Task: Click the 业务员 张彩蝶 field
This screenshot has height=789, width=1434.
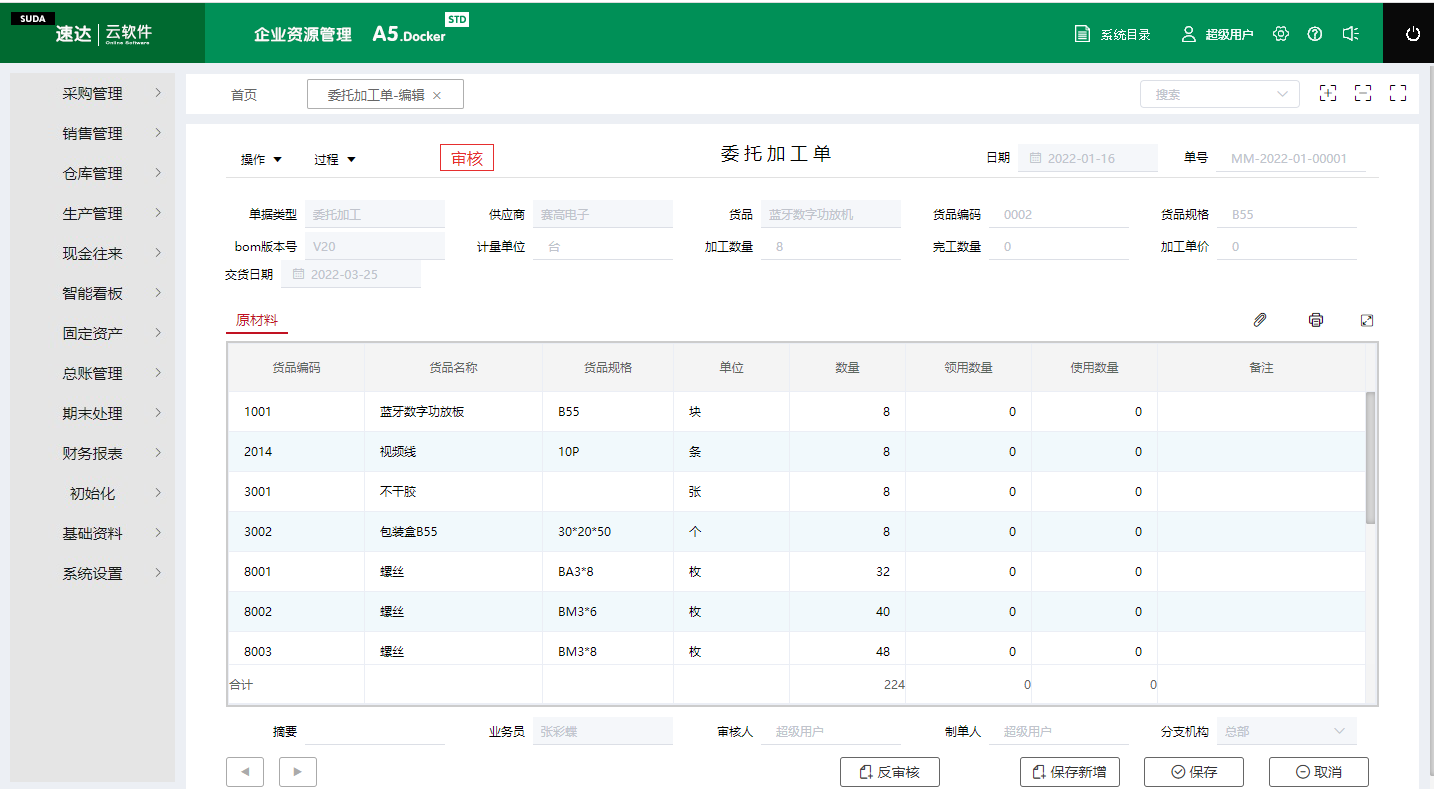Action: tap(603, 731)
